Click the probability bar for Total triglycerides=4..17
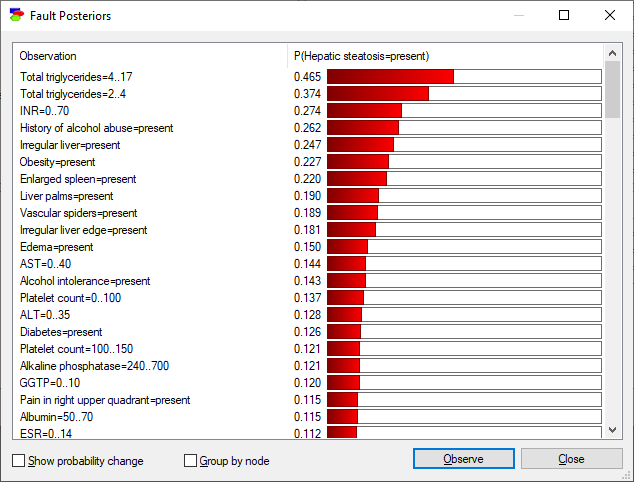Viewport: 634px width, 482px height. 464,76
